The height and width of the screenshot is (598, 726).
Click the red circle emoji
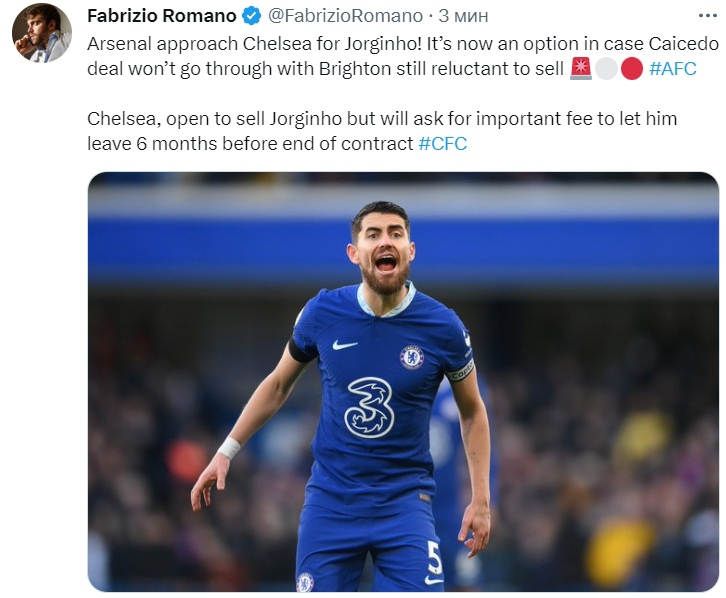click(631, 68)
